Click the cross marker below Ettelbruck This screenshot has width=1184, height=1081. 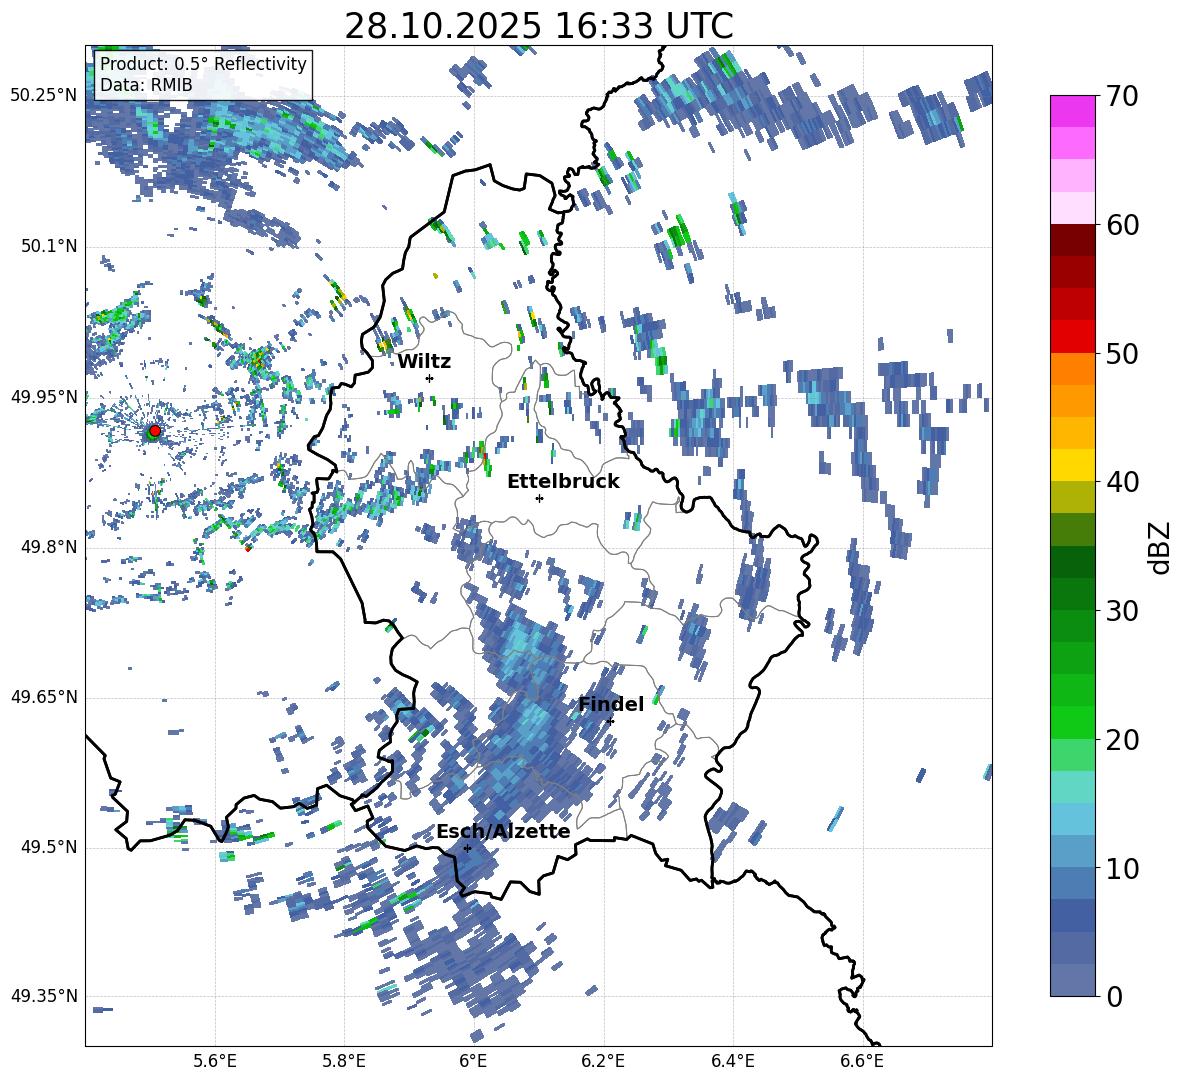click(x=539, y=498)
